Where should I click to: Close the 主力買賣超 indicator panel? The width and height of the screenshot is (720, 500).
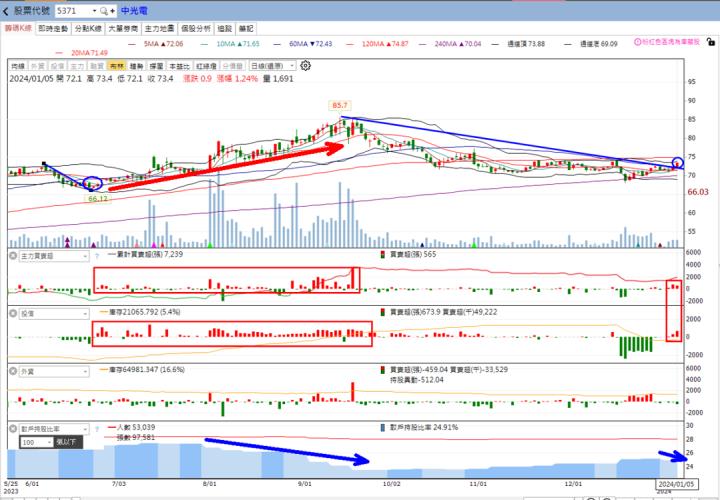[14, 256]
